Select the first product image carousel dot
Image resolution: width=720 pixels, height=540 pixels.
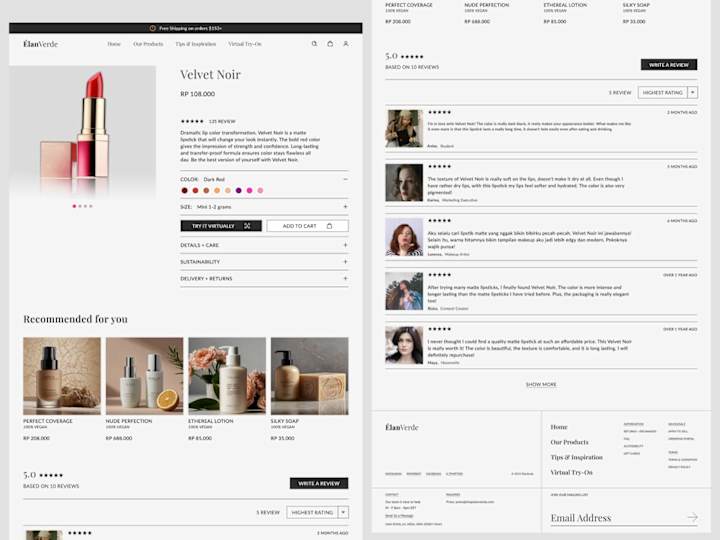click(x=74, y=206)
